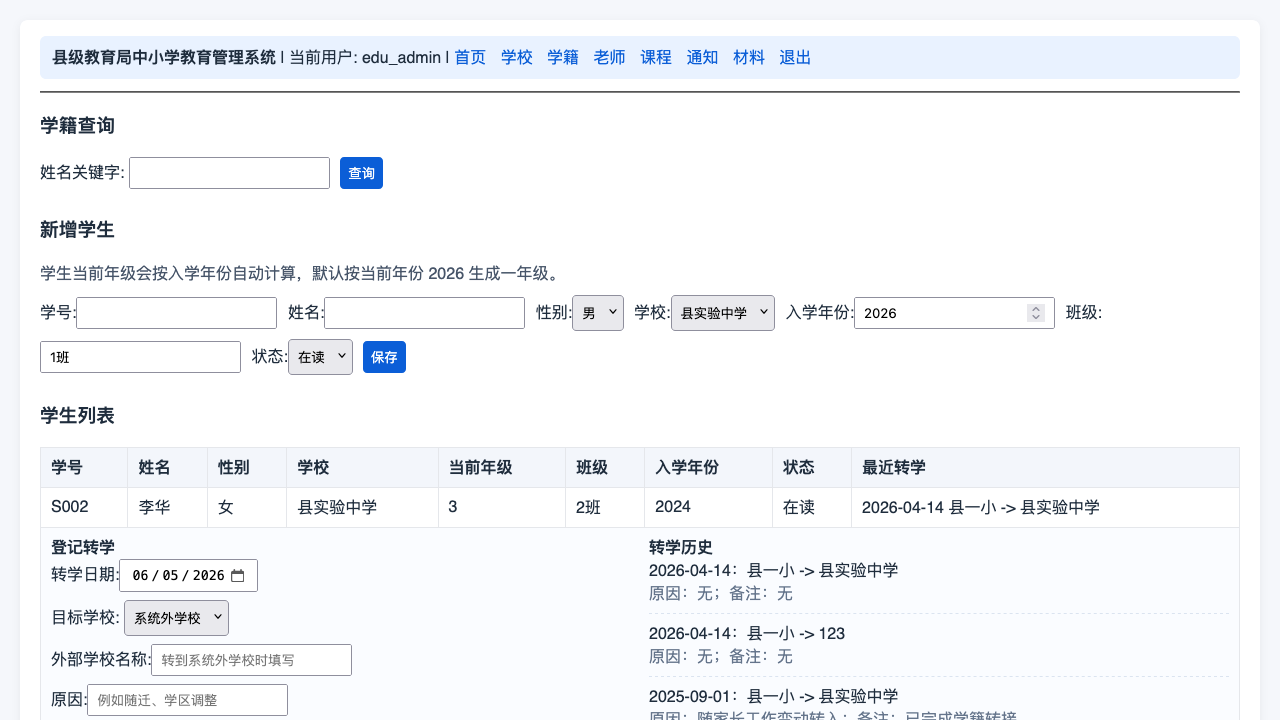Open the 性别 dropdown
1280x720 pixels.
[x=598, y=313]
